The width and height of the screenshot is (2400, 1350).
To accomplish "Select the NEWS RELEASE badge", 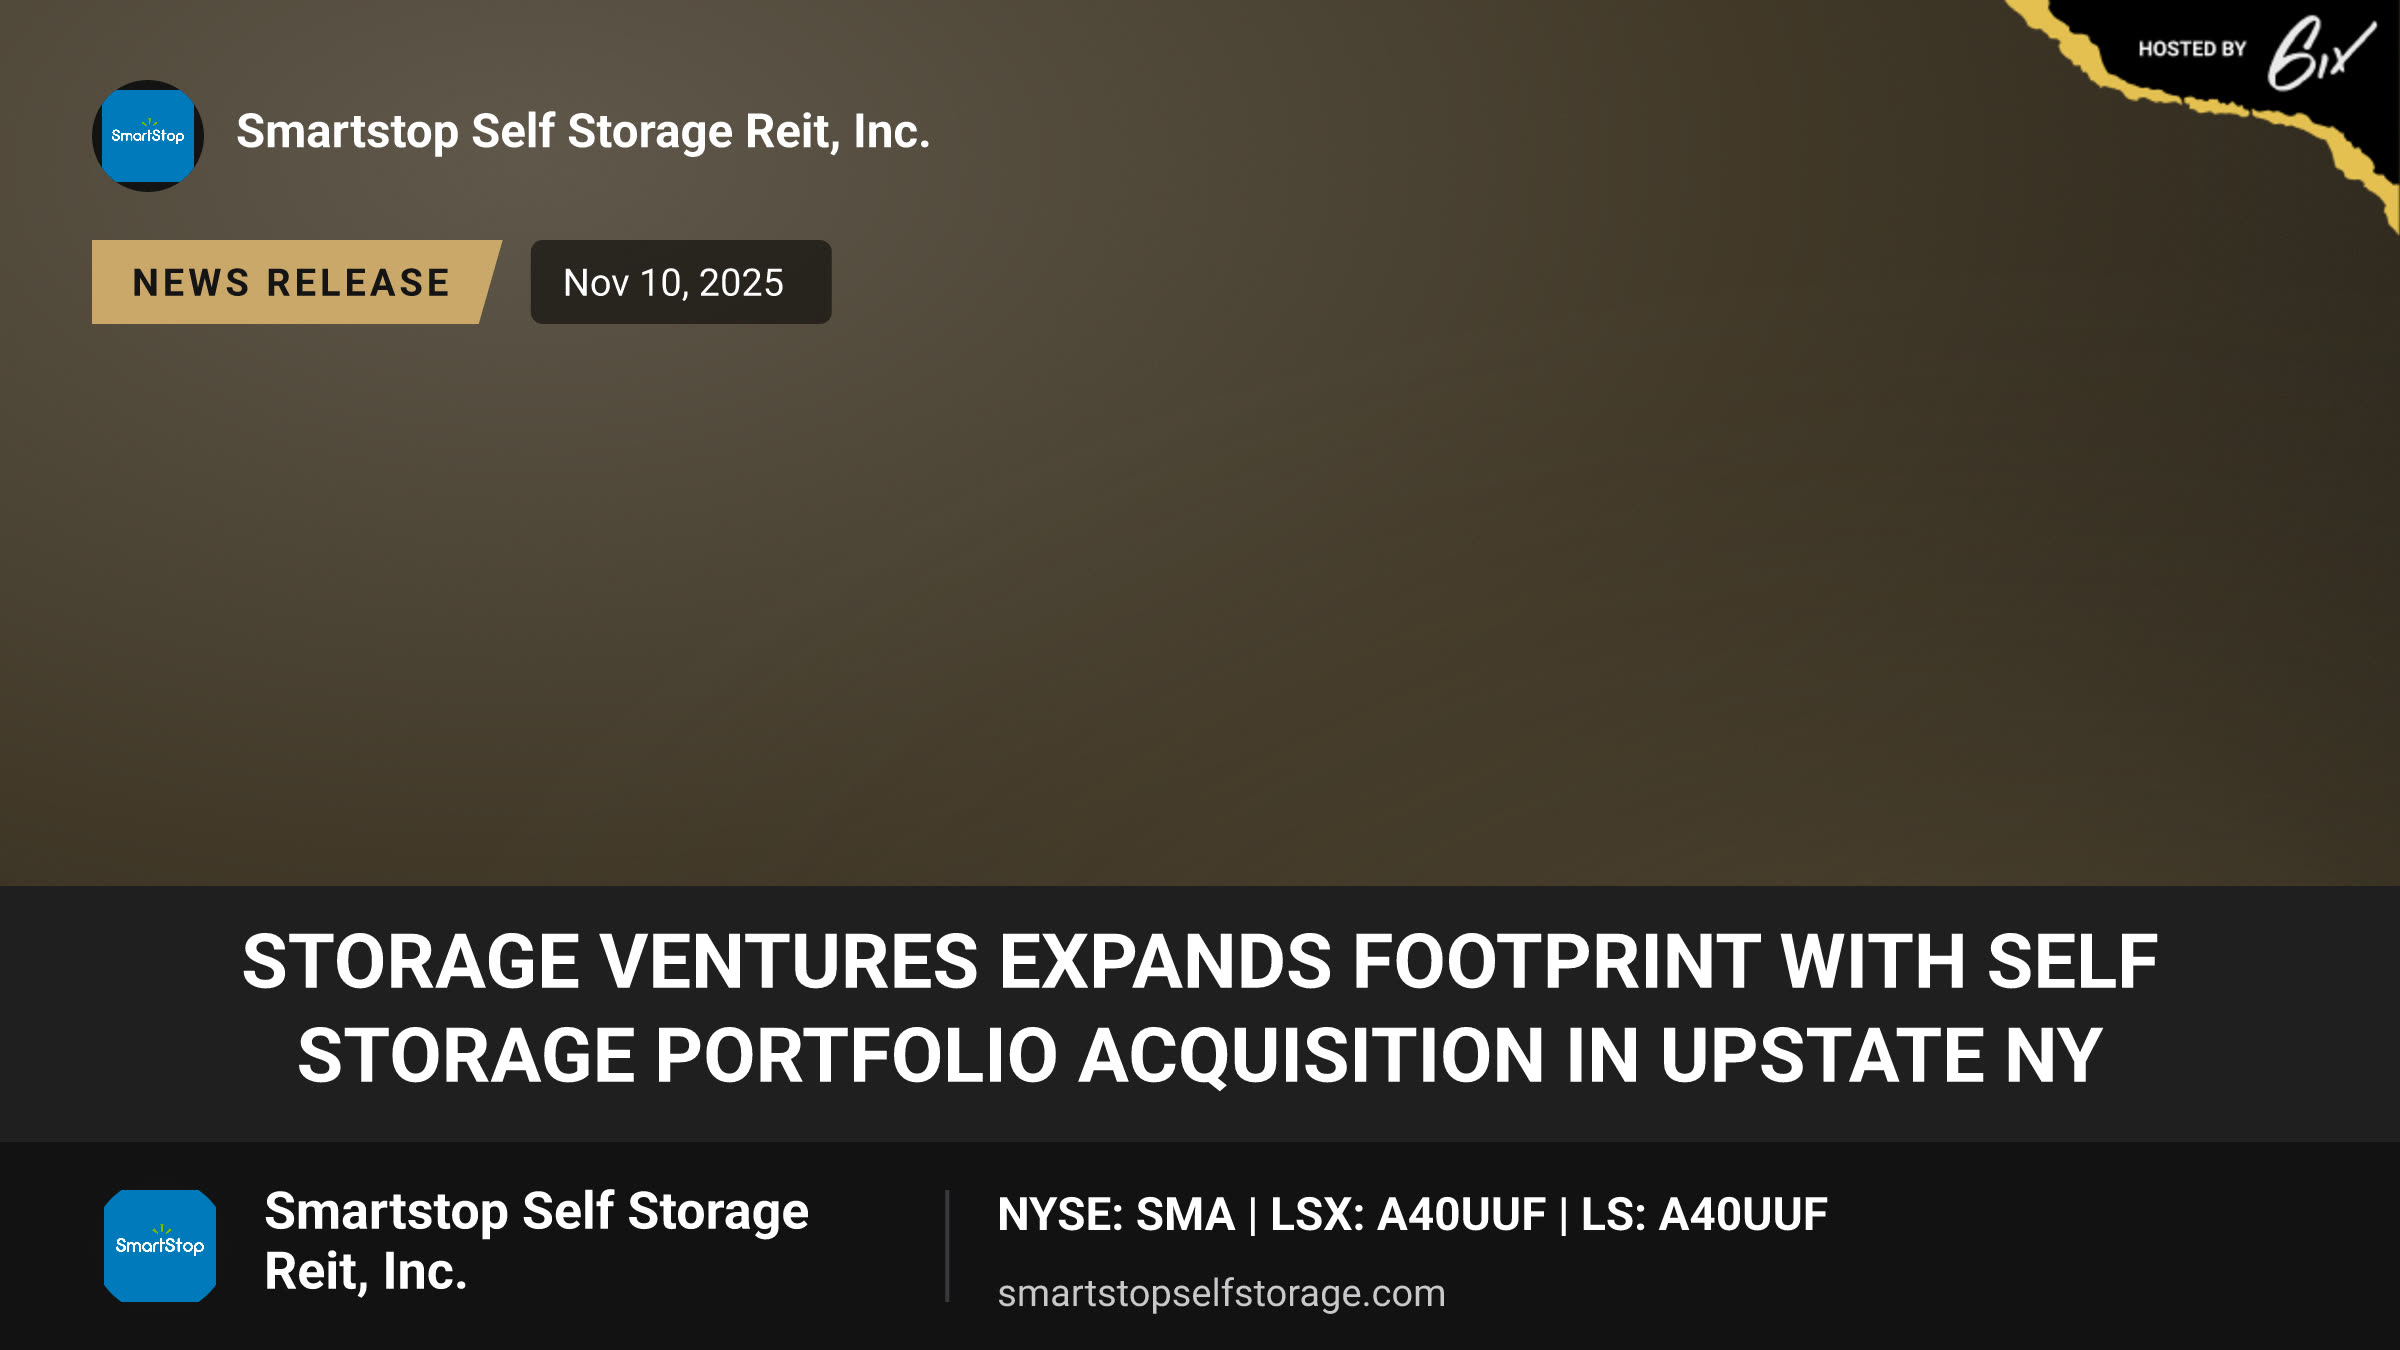I will pyautogui.click(x=296, y=282).
